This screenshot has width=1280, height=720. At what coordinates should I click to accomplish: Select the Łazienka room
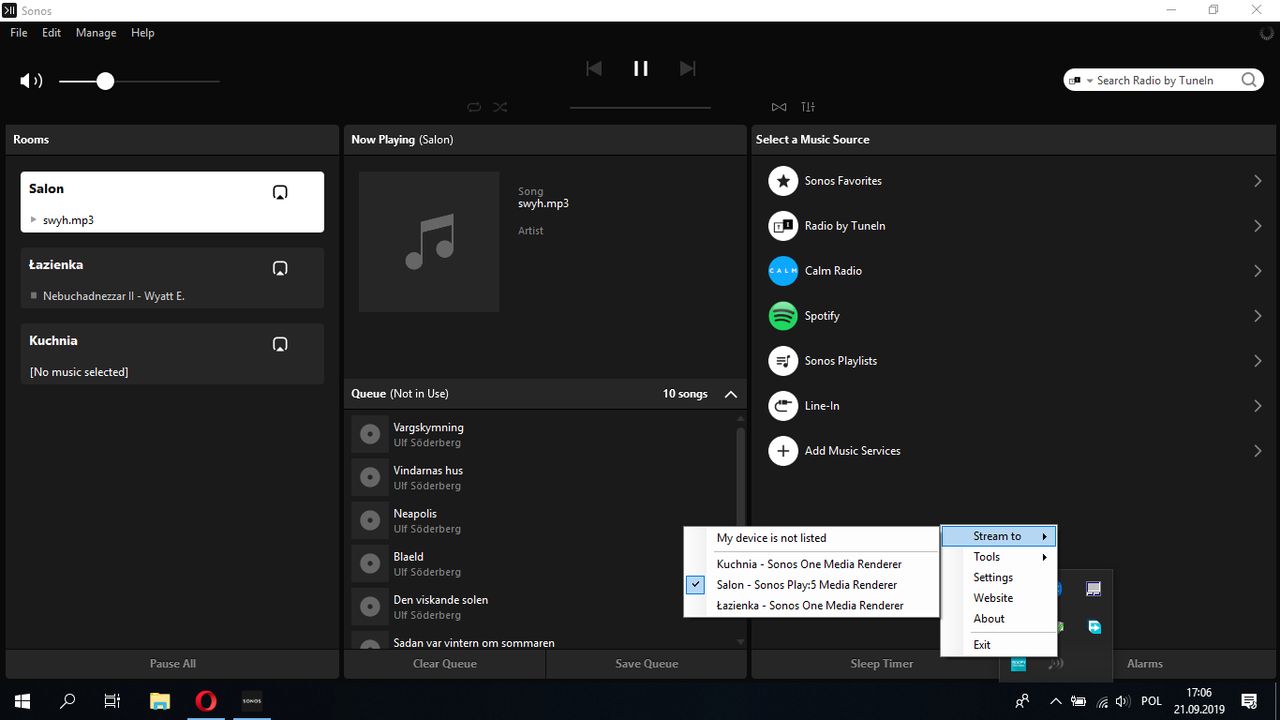coord(172,278)
